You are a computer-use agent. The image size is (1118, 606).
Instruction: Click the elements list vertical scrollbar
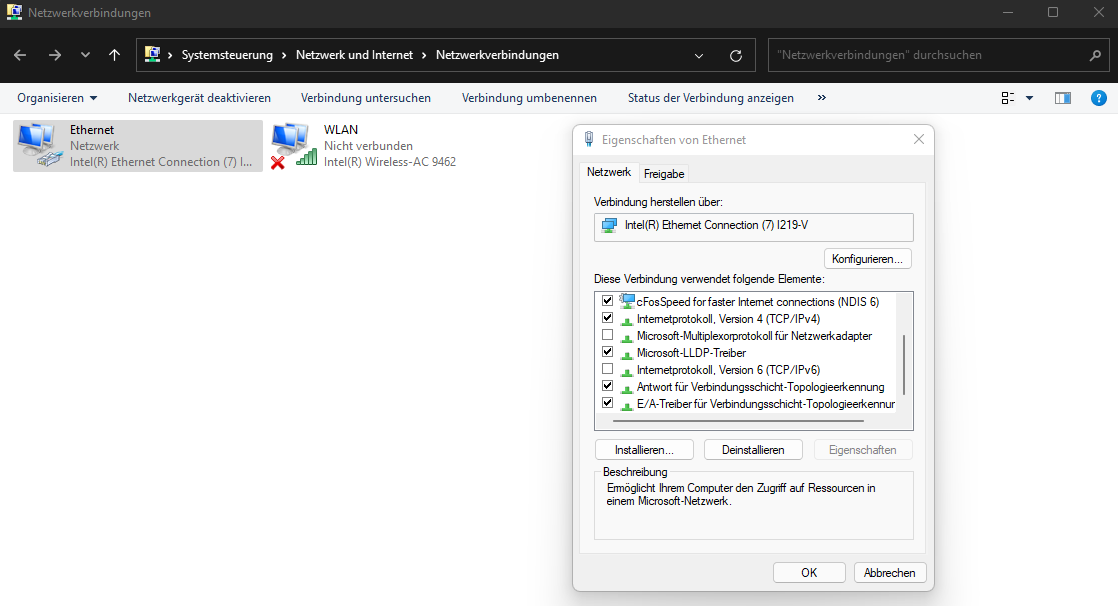click(x=904, y=364)
